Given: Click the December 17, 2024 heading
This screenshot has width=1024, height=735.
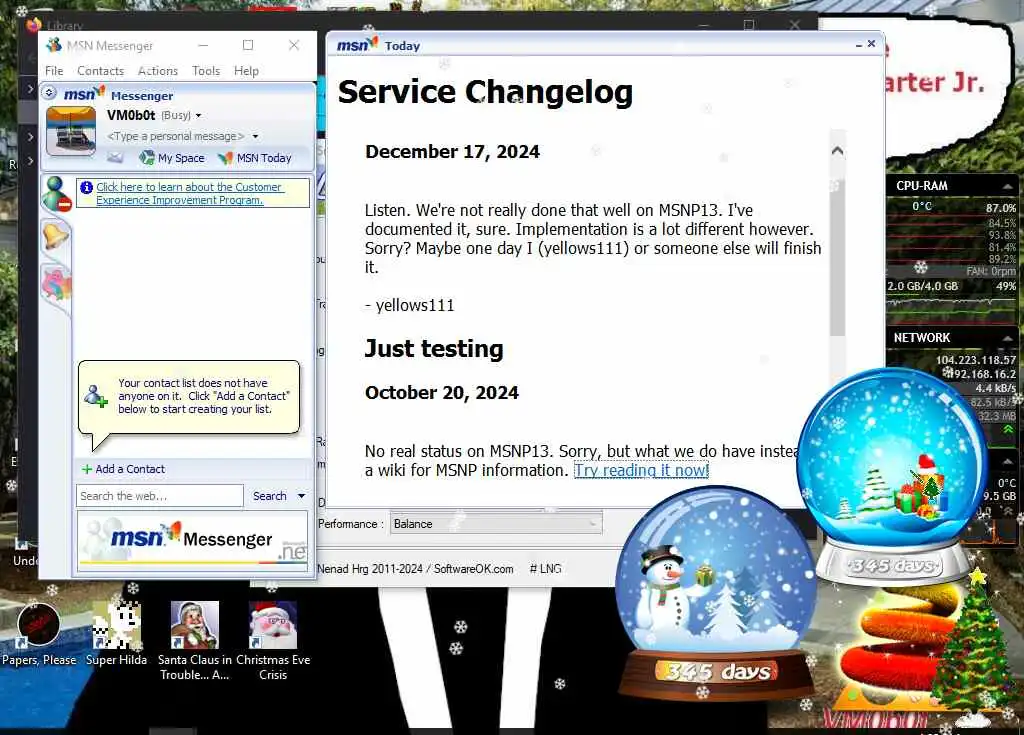Looking at the screenshot, I should tap(453, 152).
